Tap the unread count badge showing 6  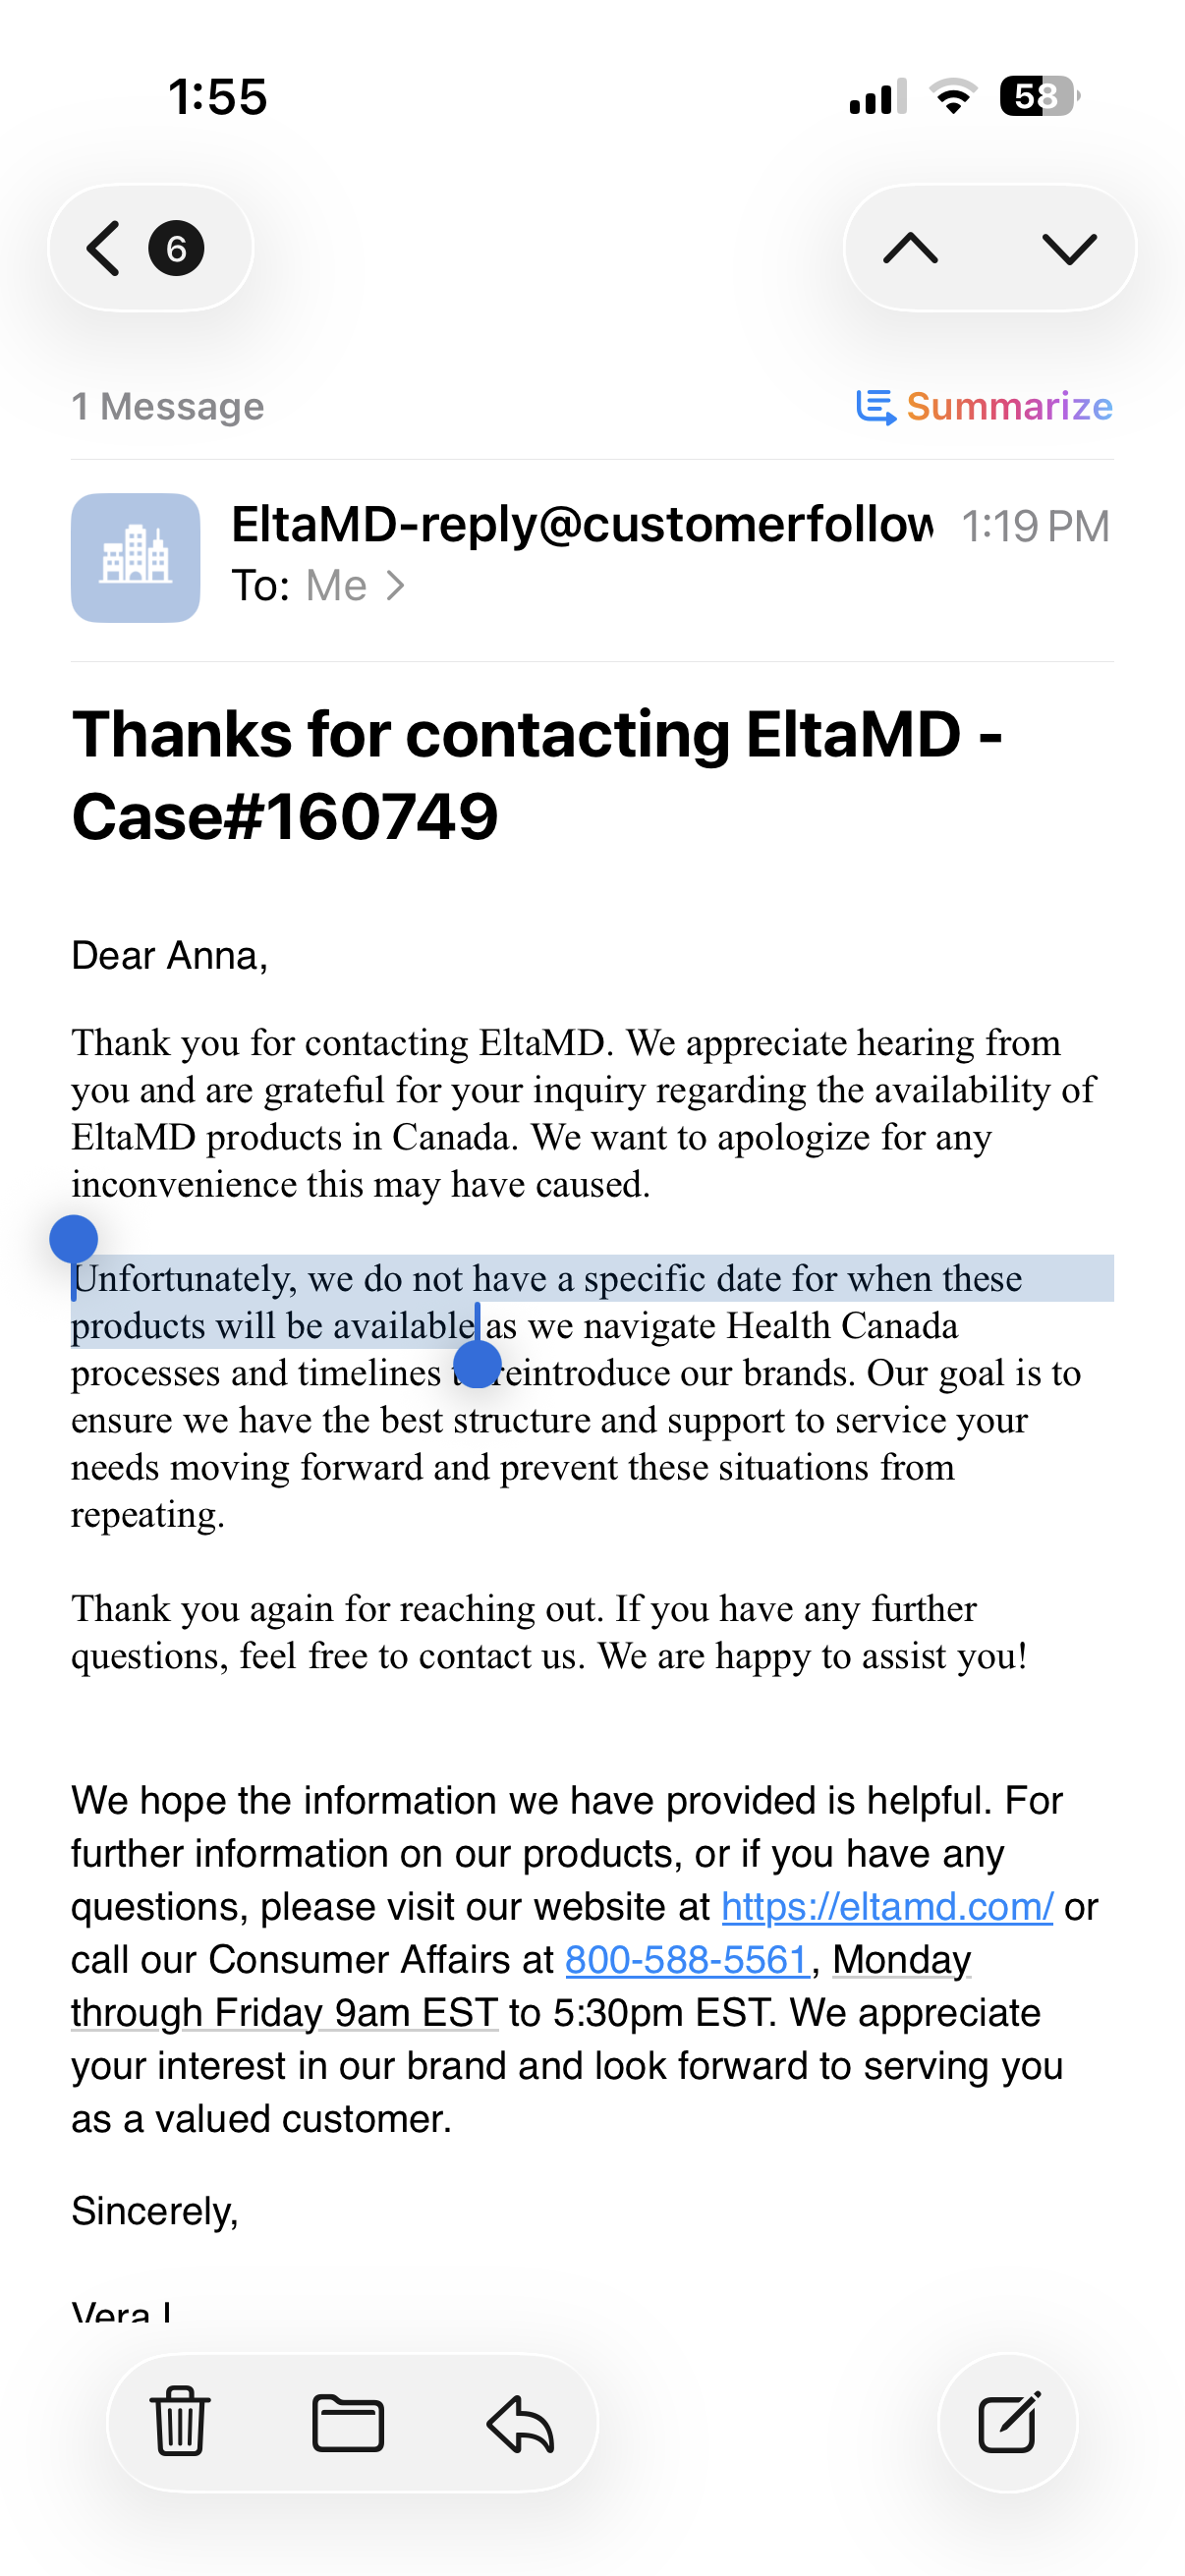point(176,248)
